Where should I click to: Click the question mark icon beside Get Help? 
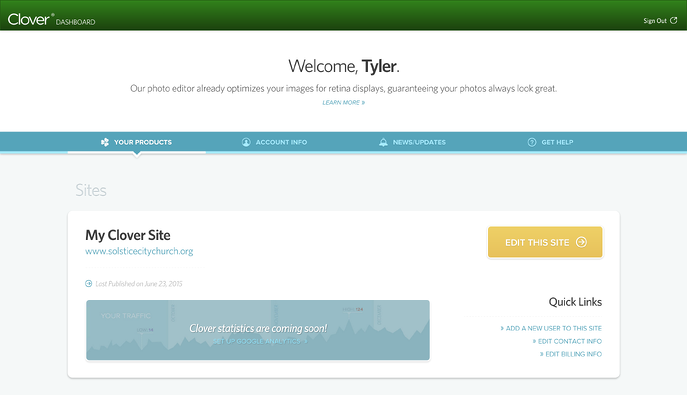click(532, 142)
